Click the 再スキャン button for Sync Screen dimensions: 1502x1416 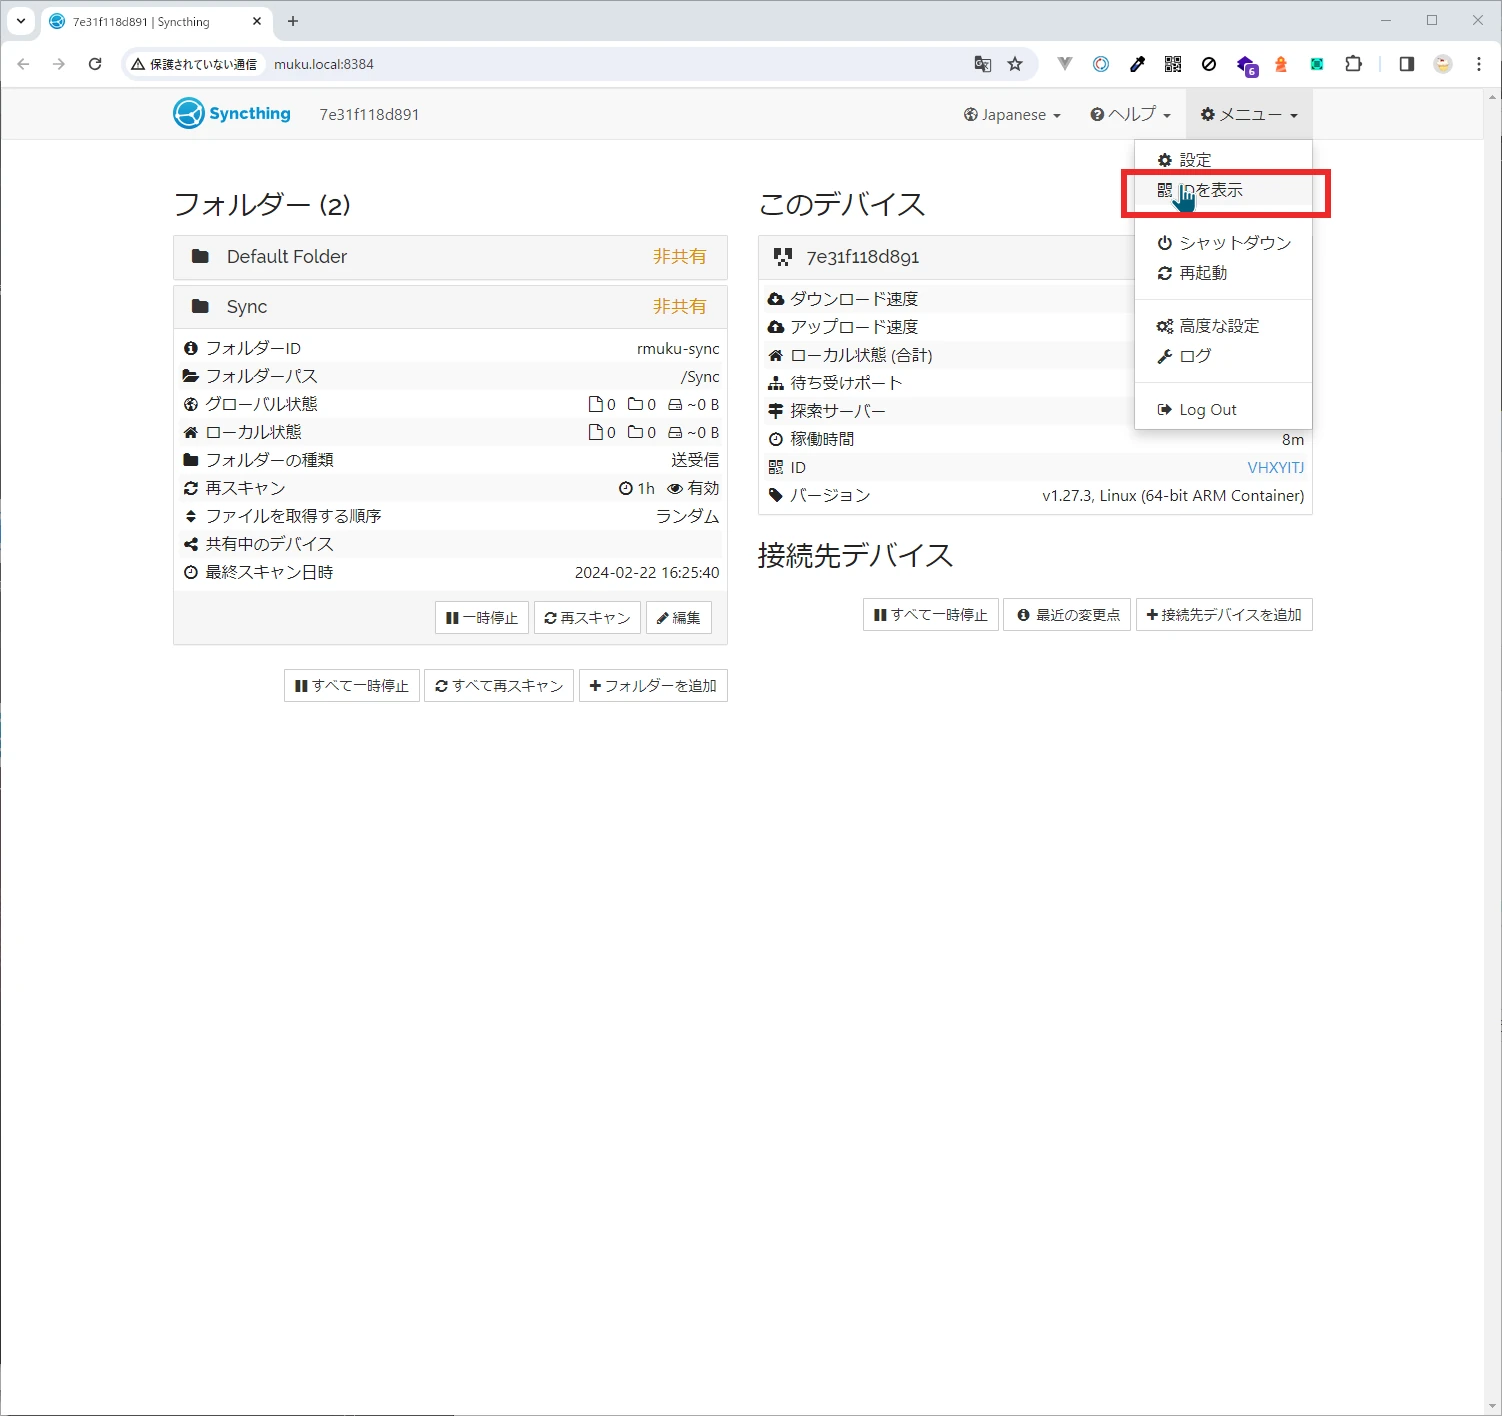(x=587, y=618)
